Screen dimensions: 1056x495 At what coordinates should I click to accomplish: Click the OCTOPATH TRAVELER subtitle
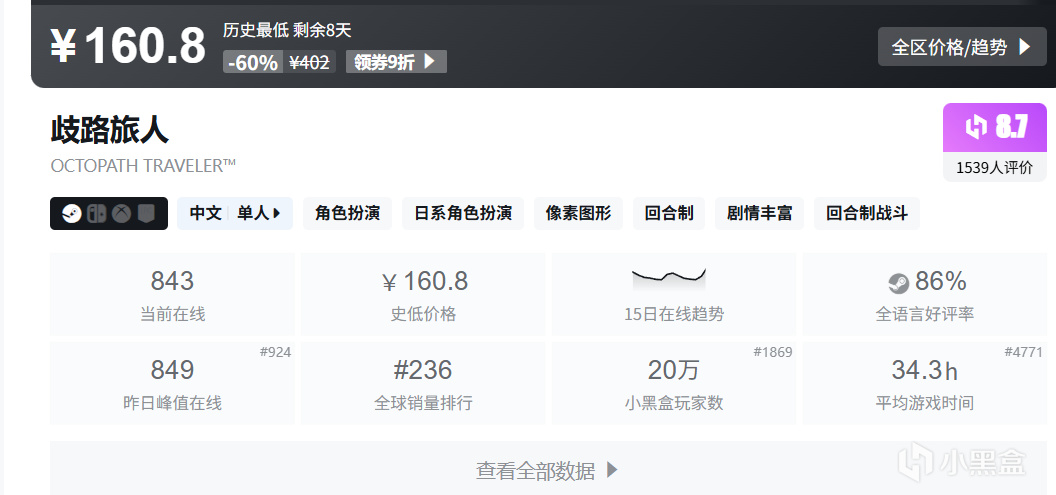(143, 166)
